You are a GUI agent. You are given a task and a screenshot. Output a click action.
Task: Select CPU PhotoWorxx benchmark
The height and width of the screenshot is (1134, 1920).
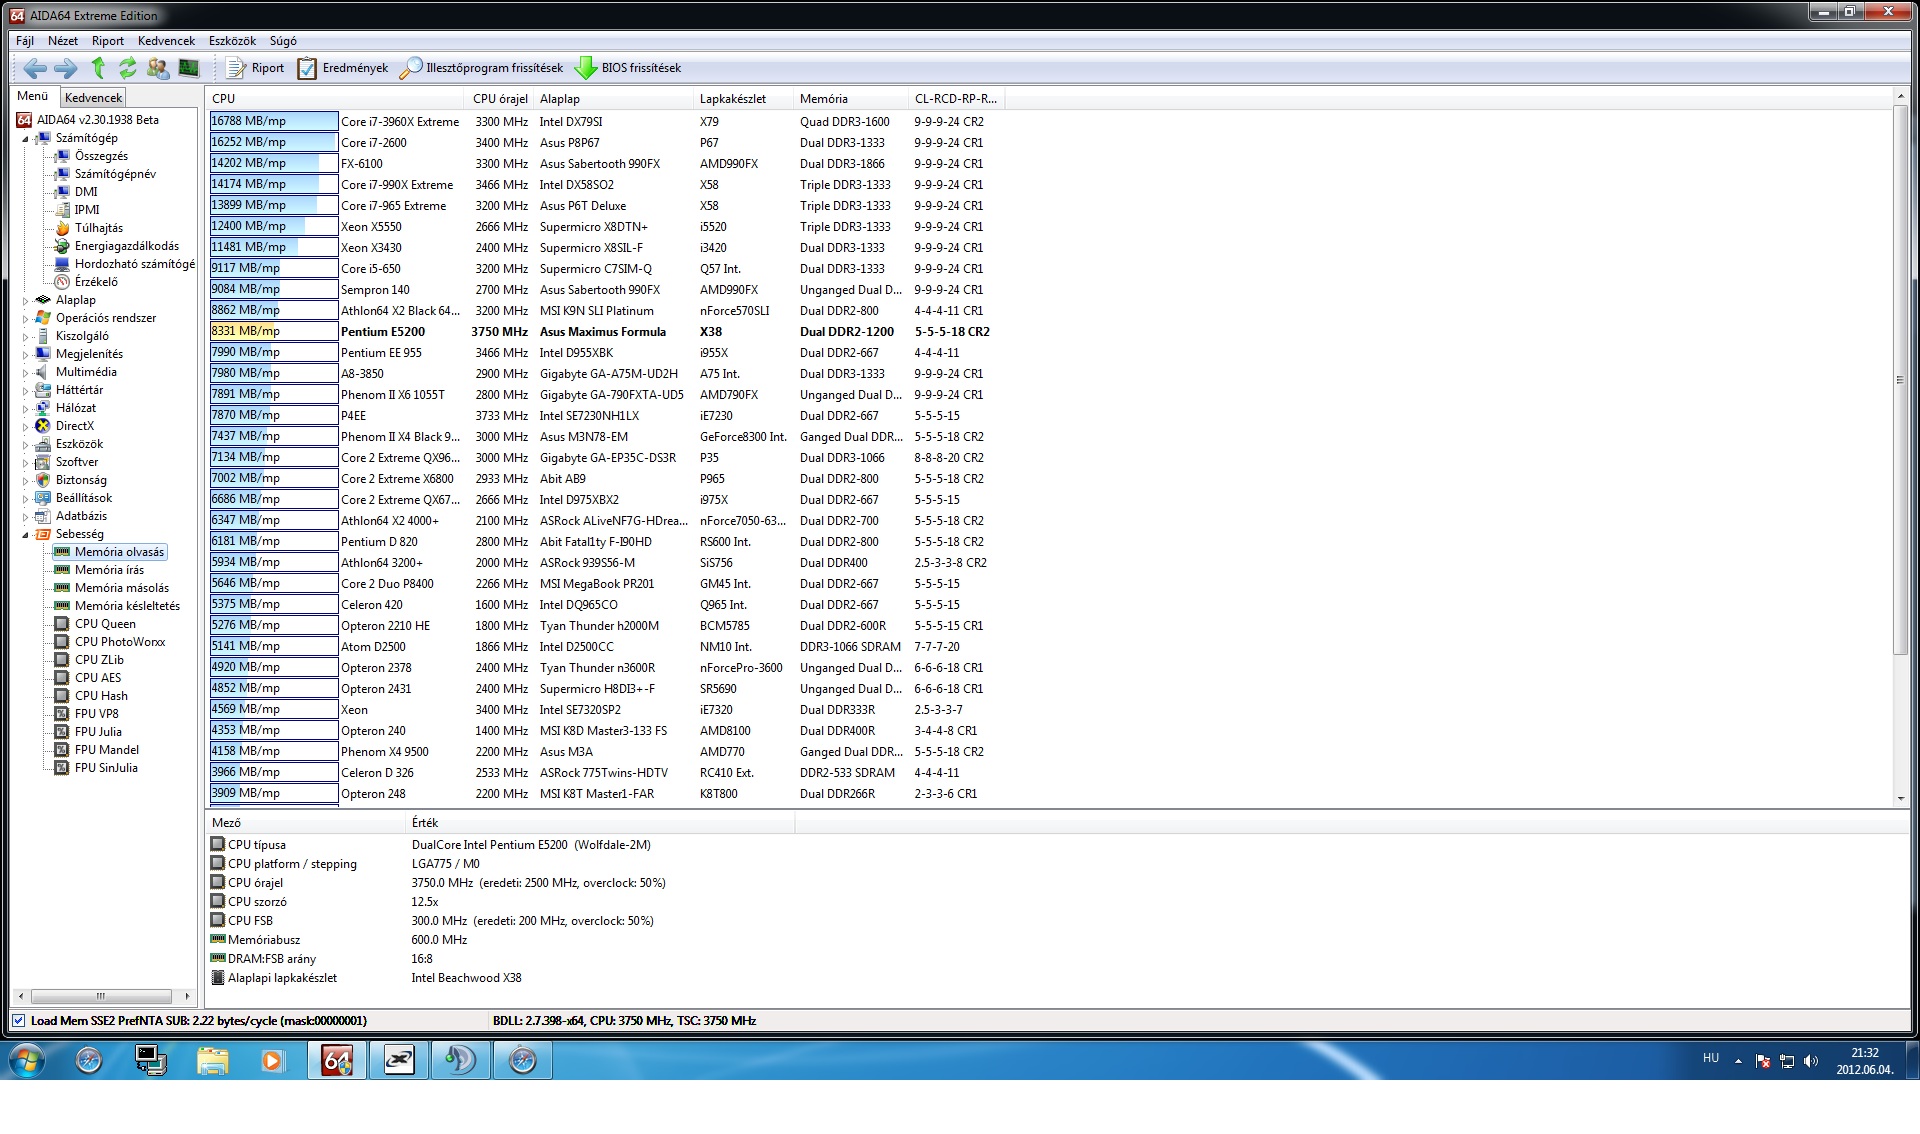point(120,642)
